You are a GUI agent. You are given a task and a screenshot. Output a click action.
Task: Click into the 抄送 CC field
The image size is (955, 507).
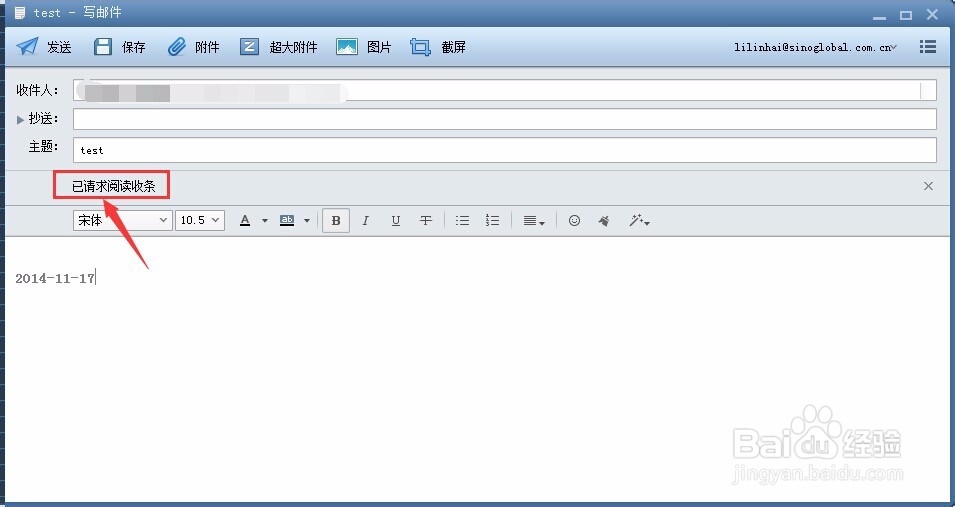coord(504,119)
